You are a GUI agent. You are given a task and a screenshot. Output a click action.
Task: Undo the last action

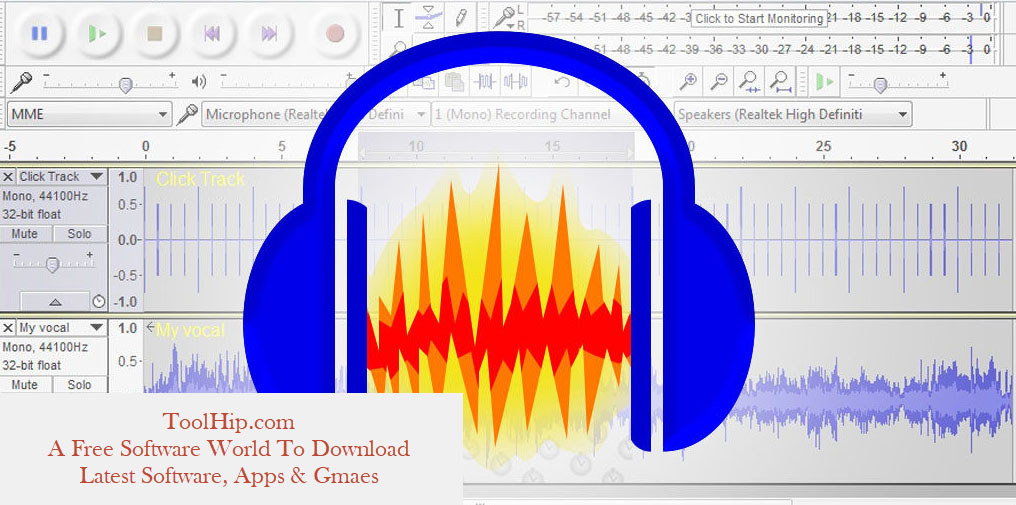tap(562, 82)
